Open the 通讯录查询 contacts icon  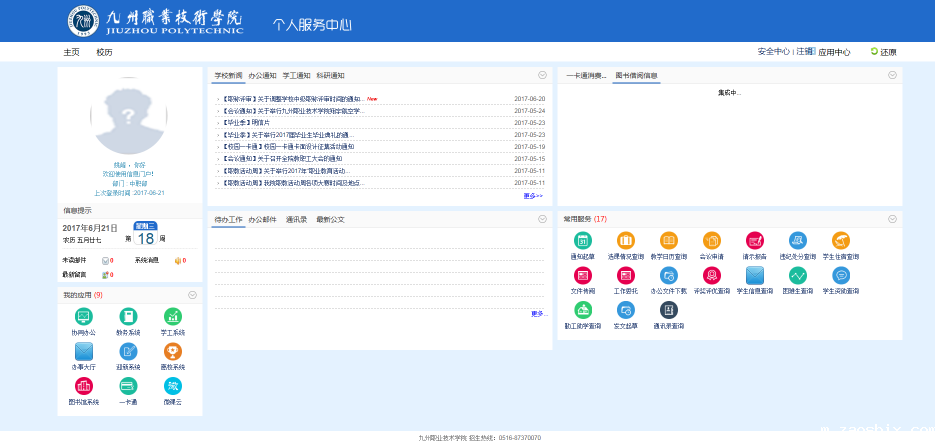tap(669, 310)
